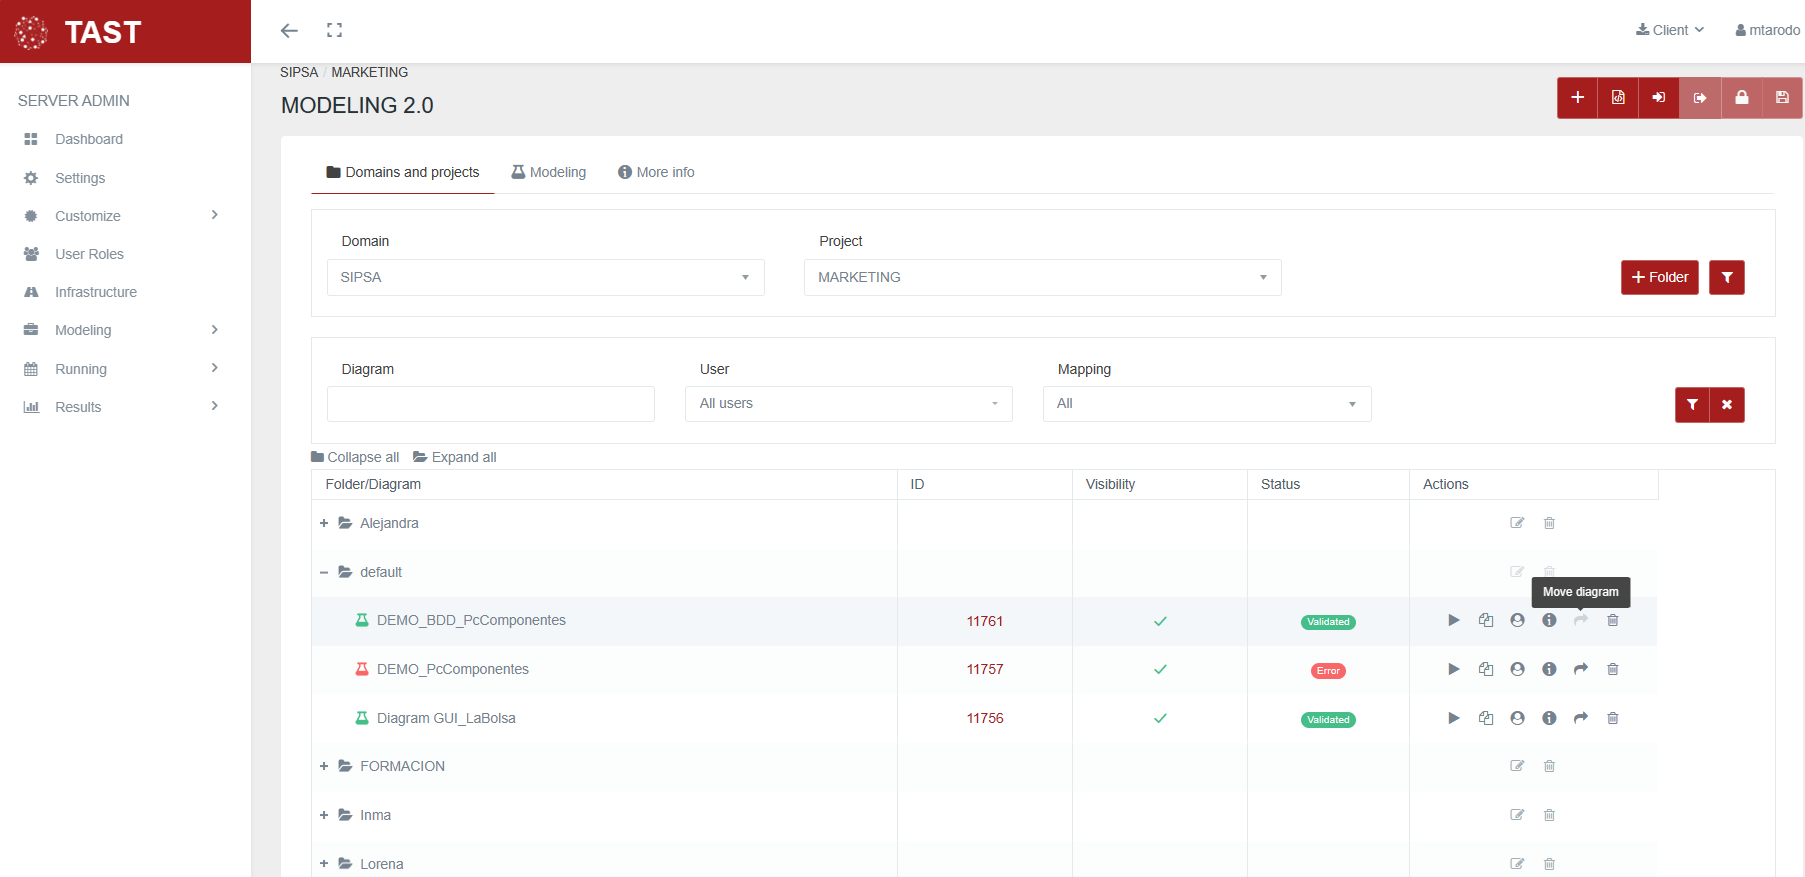Screen dimensions: 1805x877
Task: Collapse the default folder
Action: [x=324, y=573]
